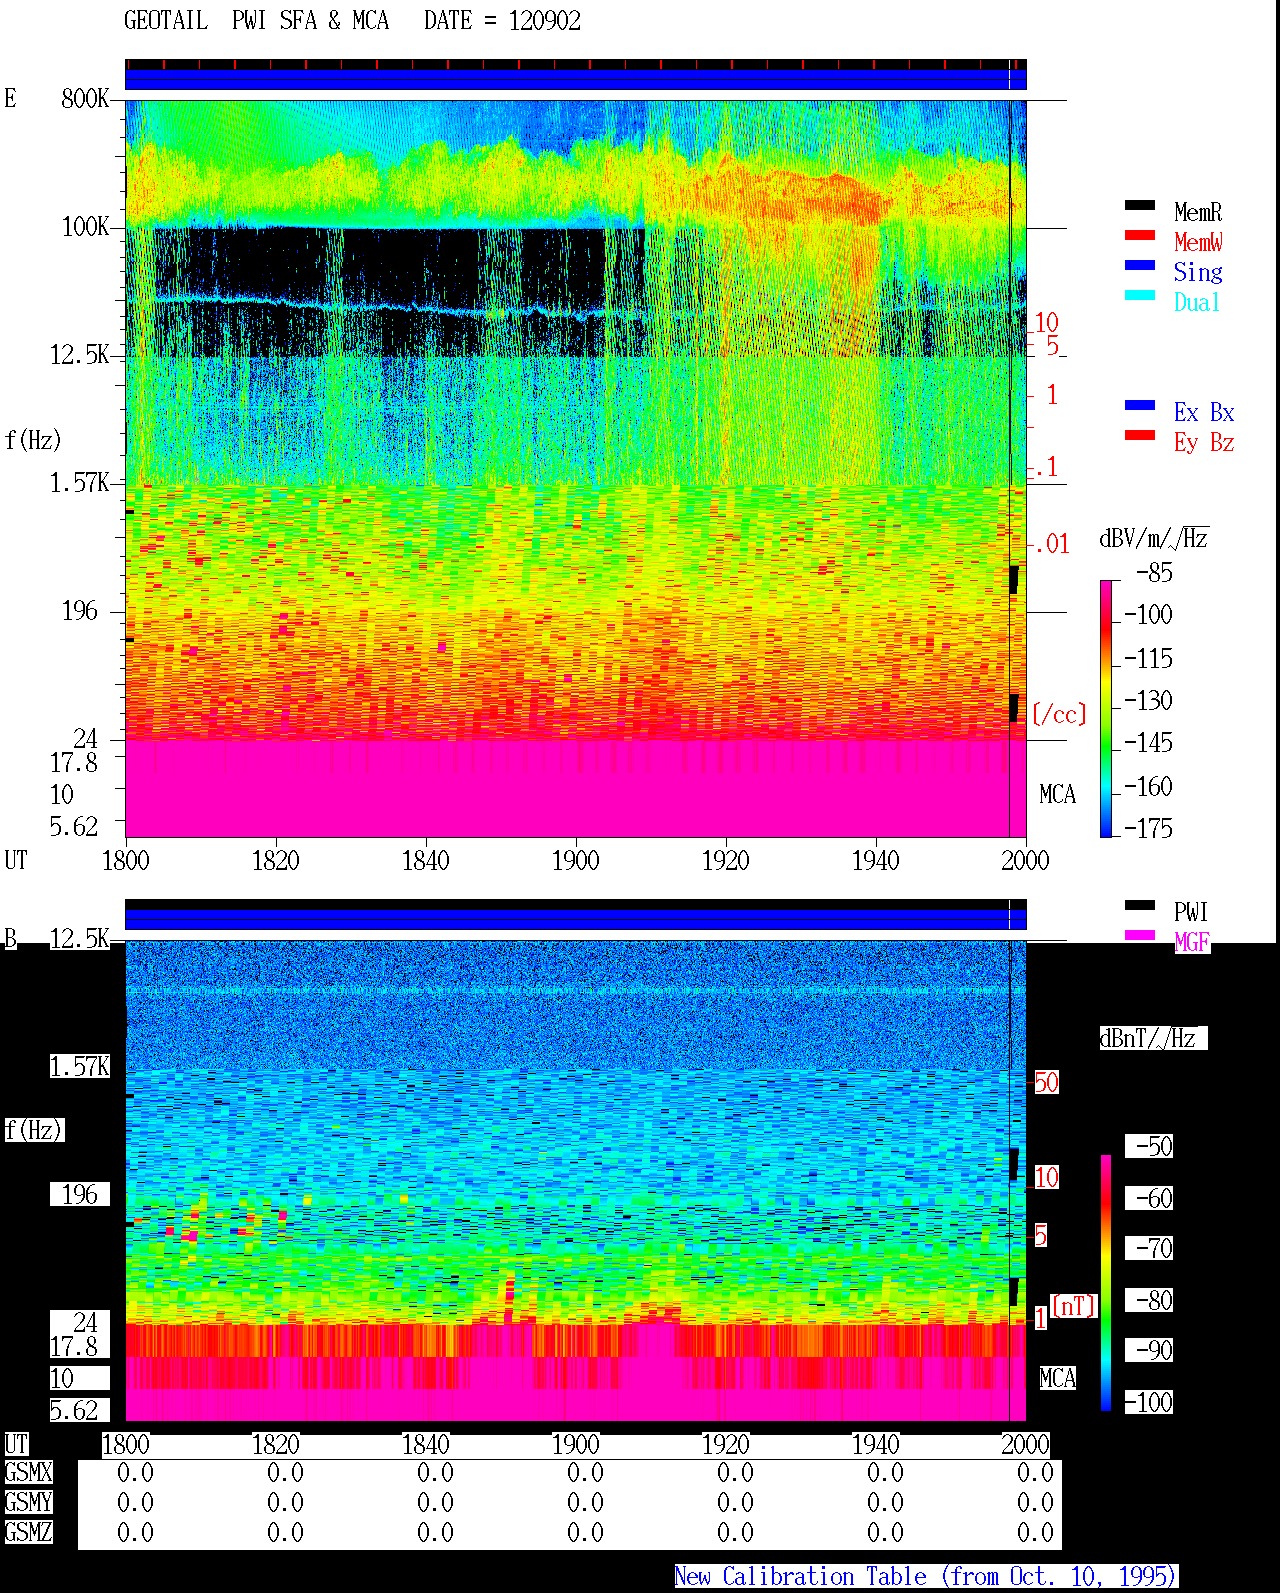Click the blue Ex Bx legend swatch
Viewport: 1280px width, 1593px height.
click(x=1140, y=406)
